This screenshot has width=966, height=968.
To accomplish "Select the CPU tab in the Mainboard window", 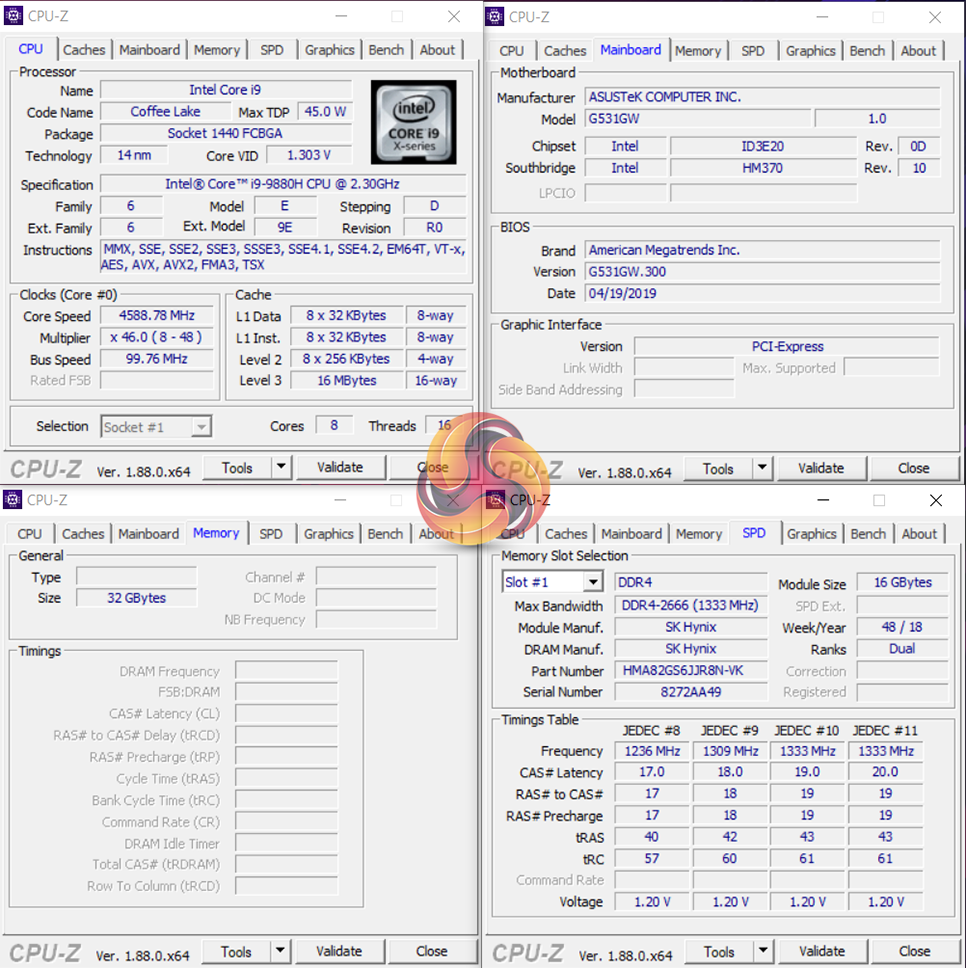I will [512, 51].
